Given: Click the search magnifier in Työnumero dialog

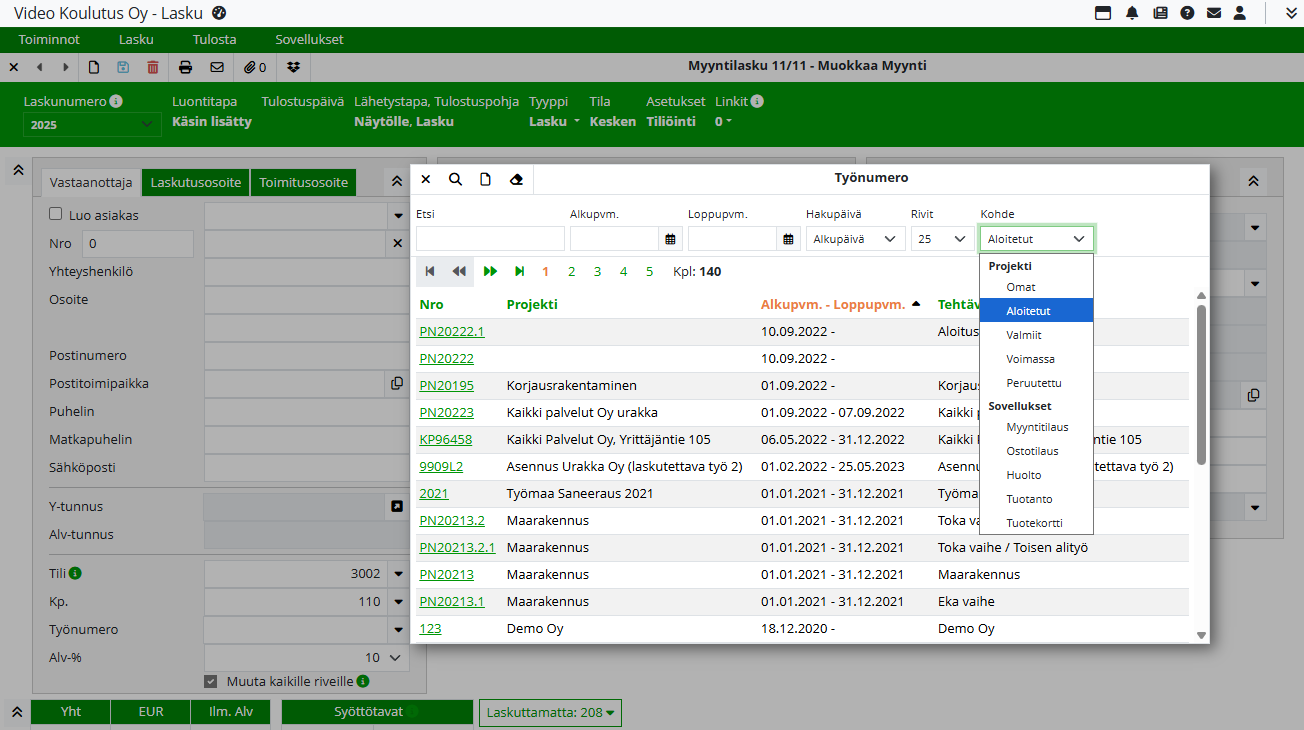Looking at the screenshot, I should pos(455,179).
